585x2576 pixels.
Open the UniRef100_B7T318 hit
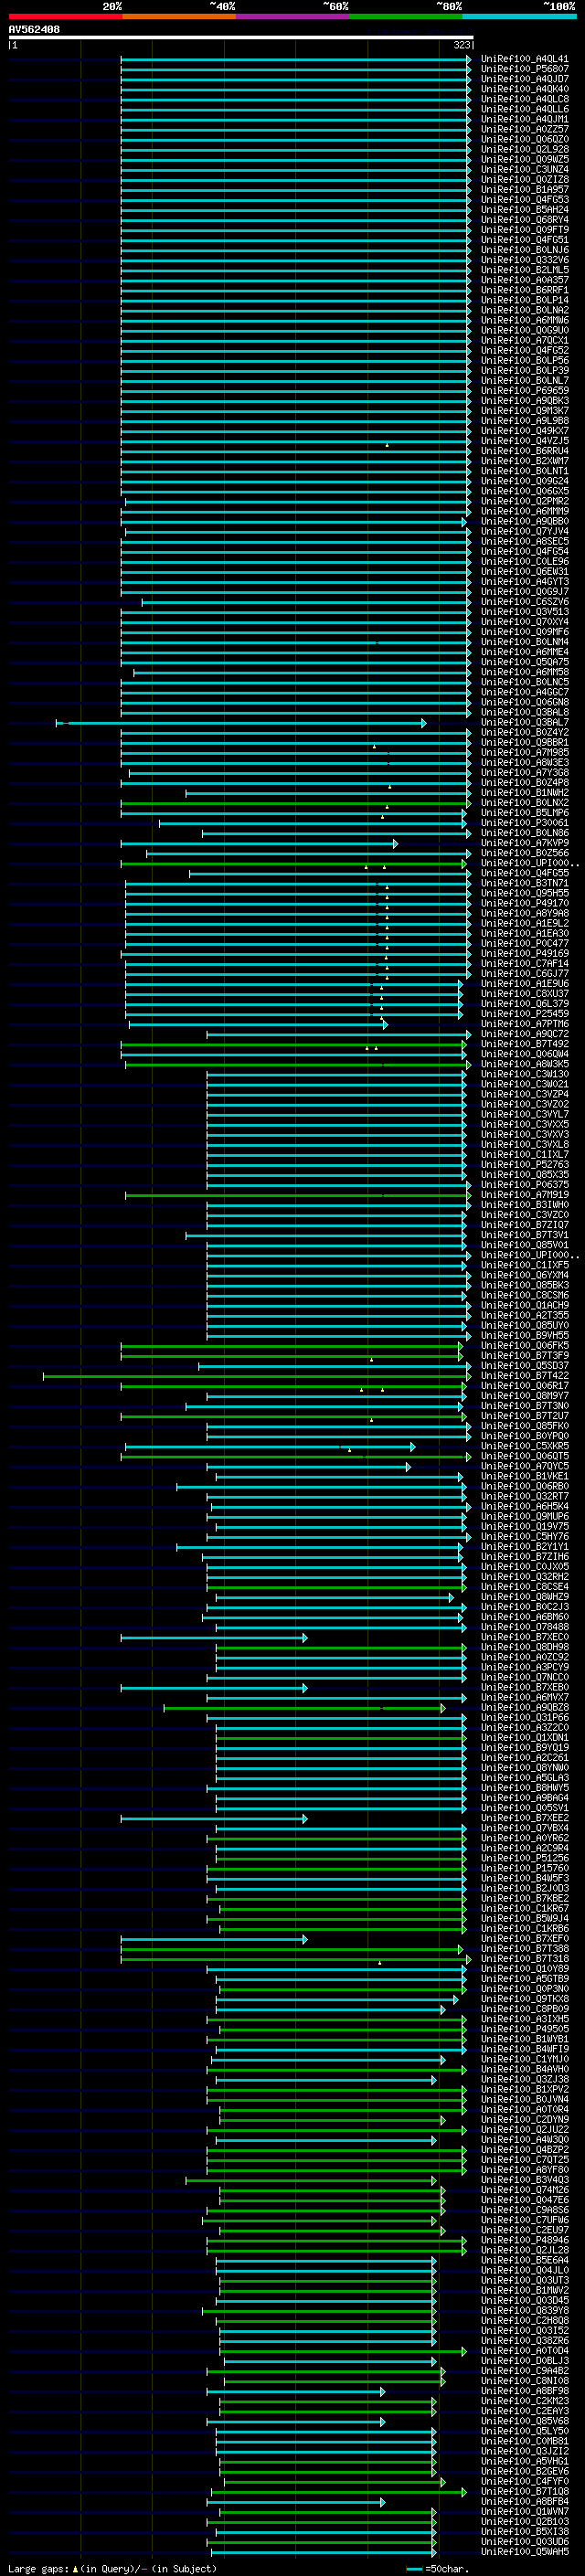525,1959
